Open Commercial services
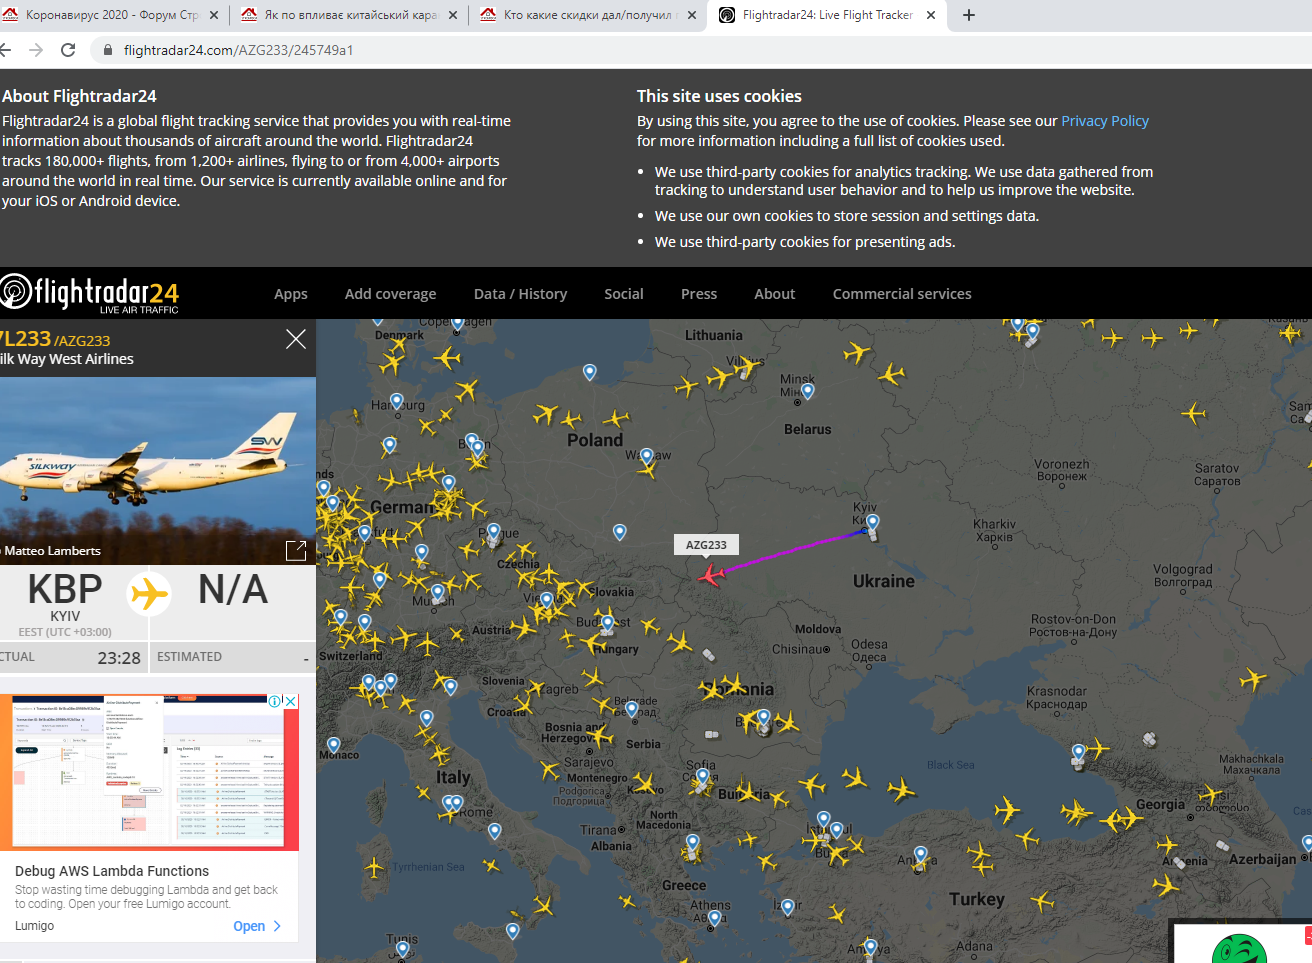Image resolution: width=1312 pixels, height=963 pixels. tap(902, 294)
